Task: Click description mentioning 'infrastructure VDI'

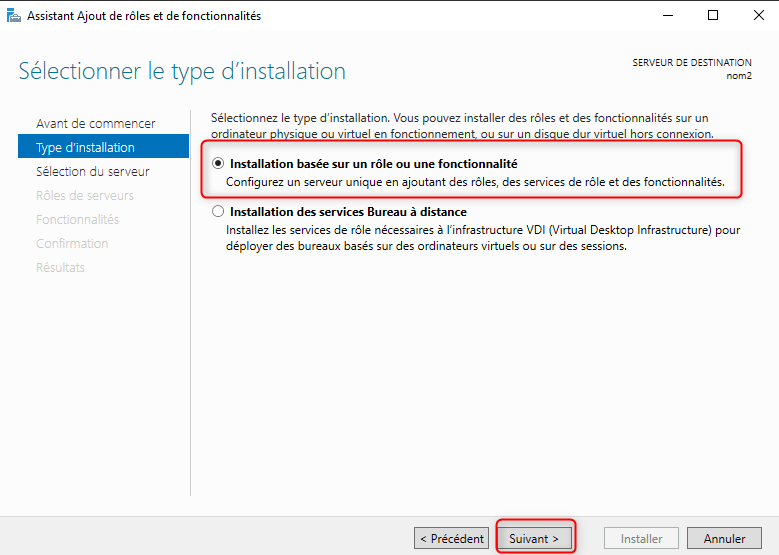Action: point(483,238)
